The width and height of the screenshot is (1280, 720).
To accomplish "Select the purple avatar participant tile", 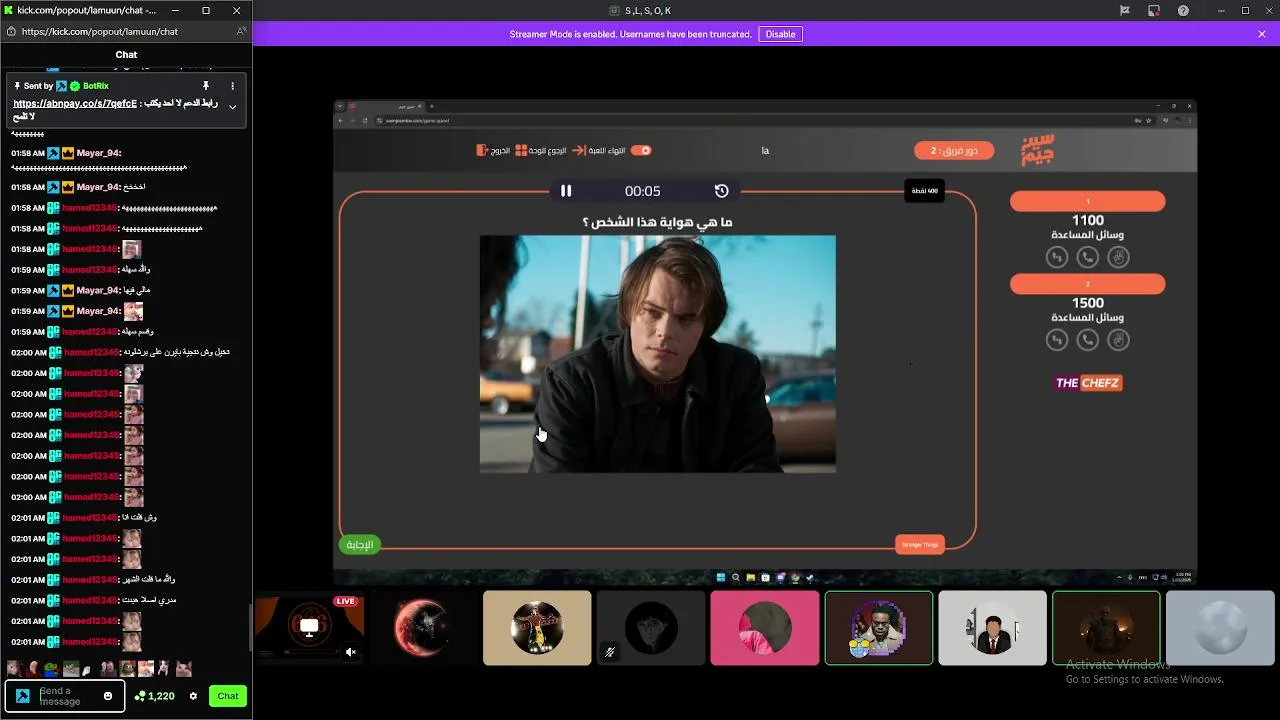I will pos(879,628).
